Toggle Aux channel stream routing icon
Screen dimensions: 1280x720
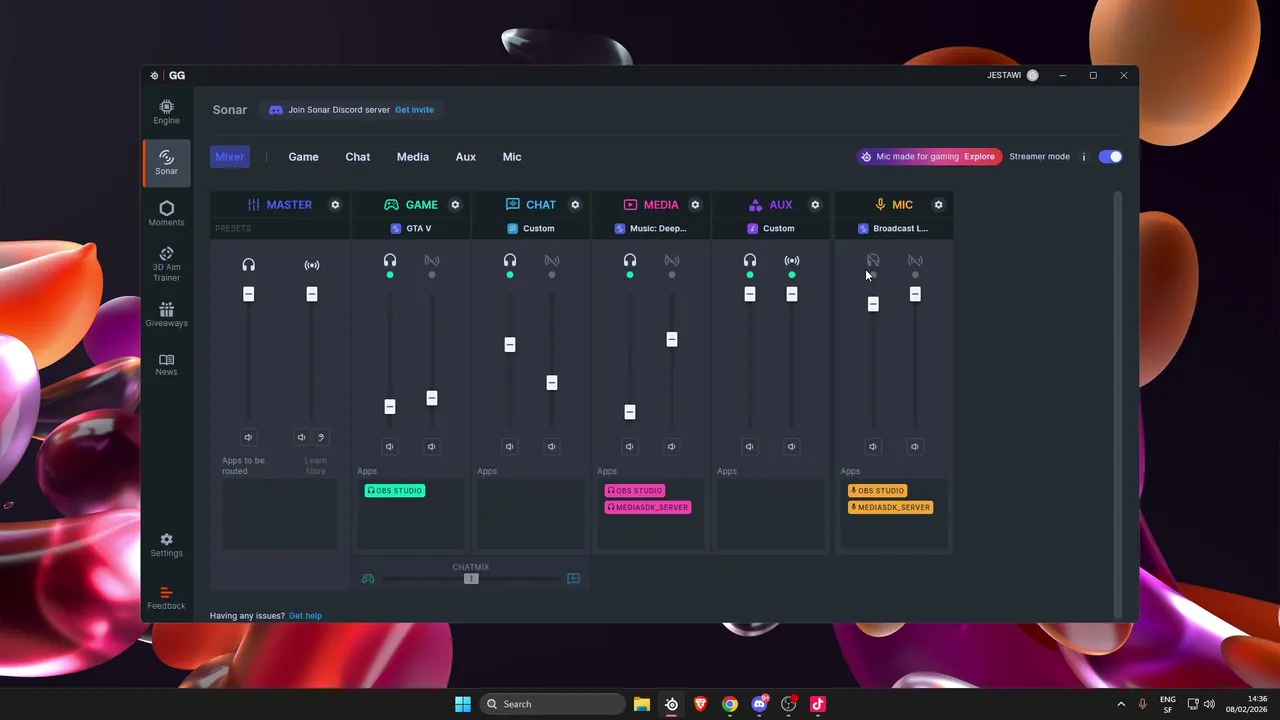tap(792, 261)
